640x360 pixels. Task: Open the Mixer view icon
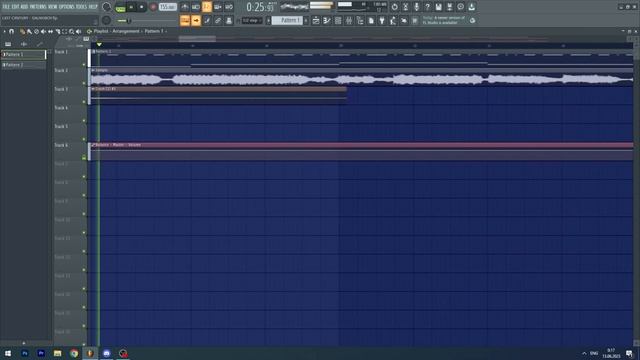click(x=349, y=20)
